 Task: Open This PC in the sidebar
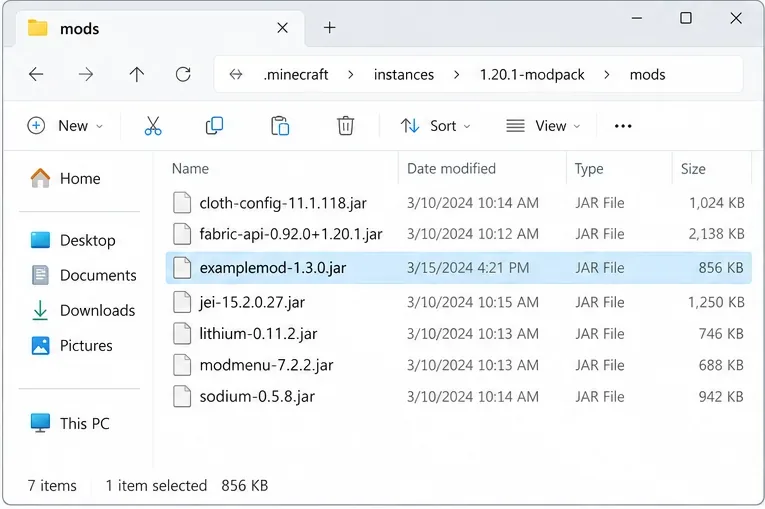click(x=70, y=424)
